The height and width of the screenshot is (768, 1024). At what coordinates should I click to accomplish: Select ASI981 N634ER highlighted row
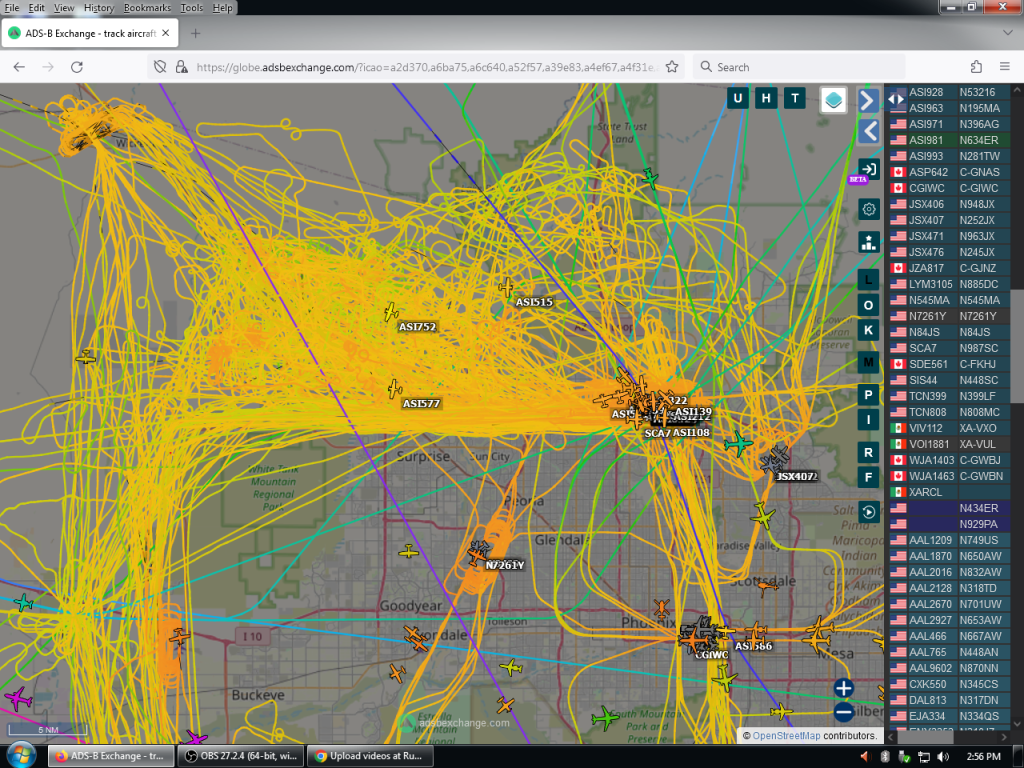pyautogui.click(x=950, y=140)
